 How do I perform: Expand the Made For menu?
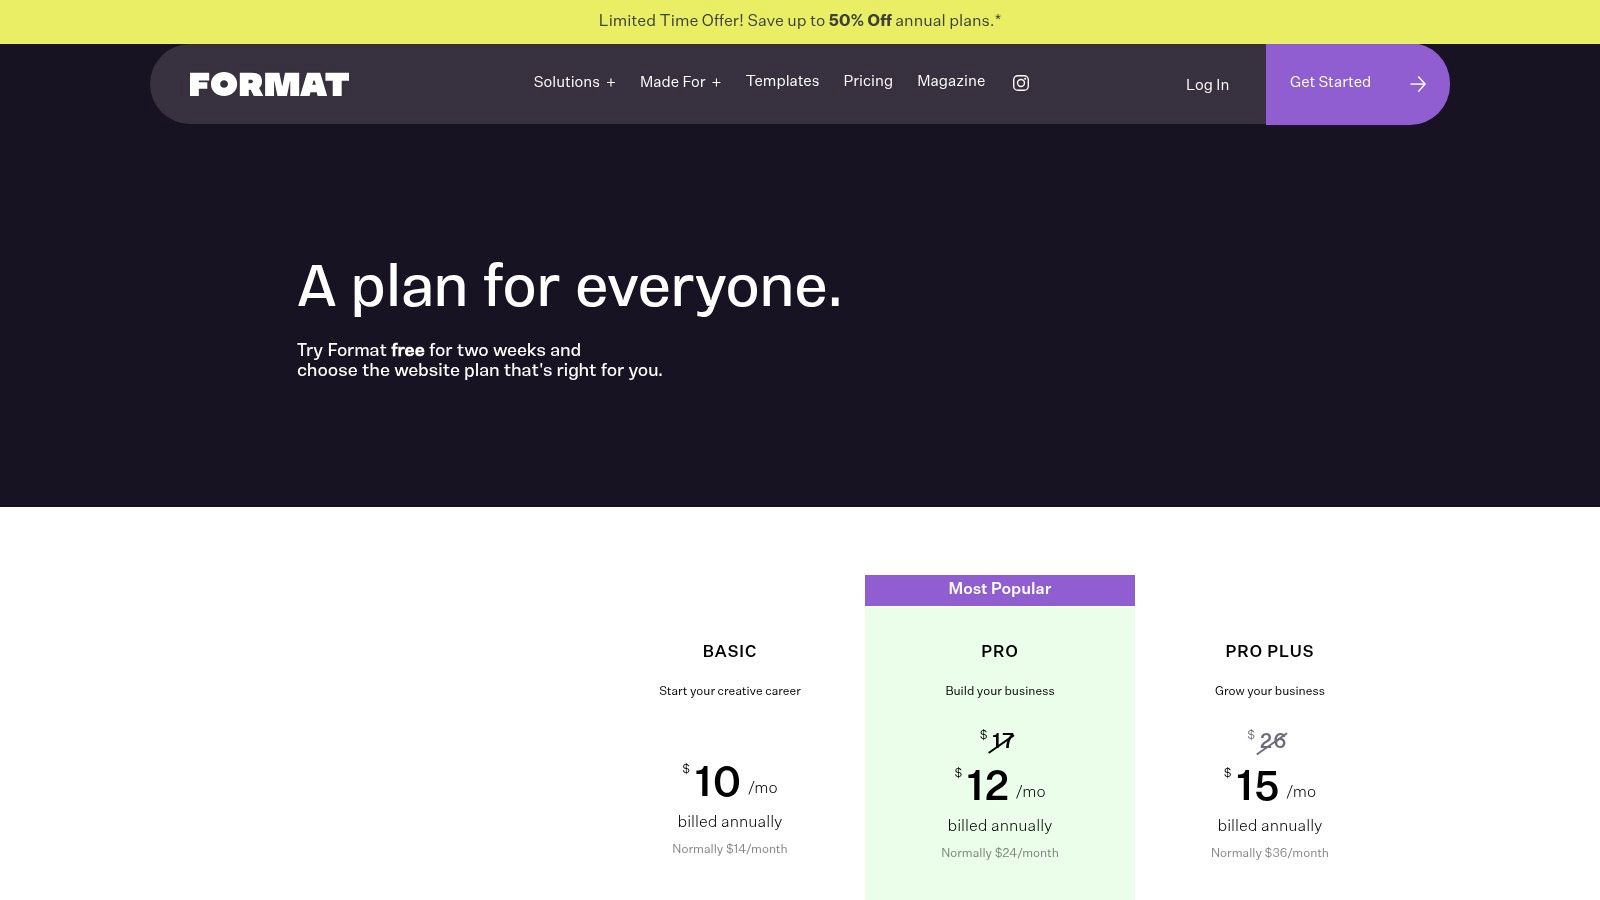tap(680, 82)
